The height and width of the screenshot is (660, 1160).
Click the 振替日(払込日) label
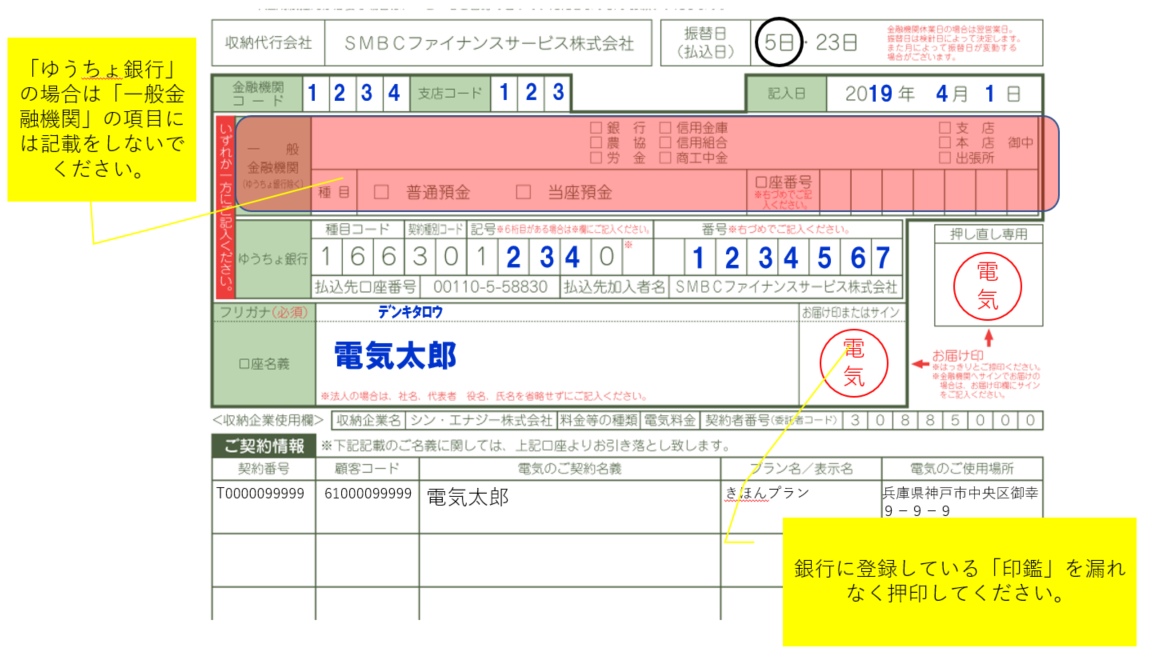[706, 43]
